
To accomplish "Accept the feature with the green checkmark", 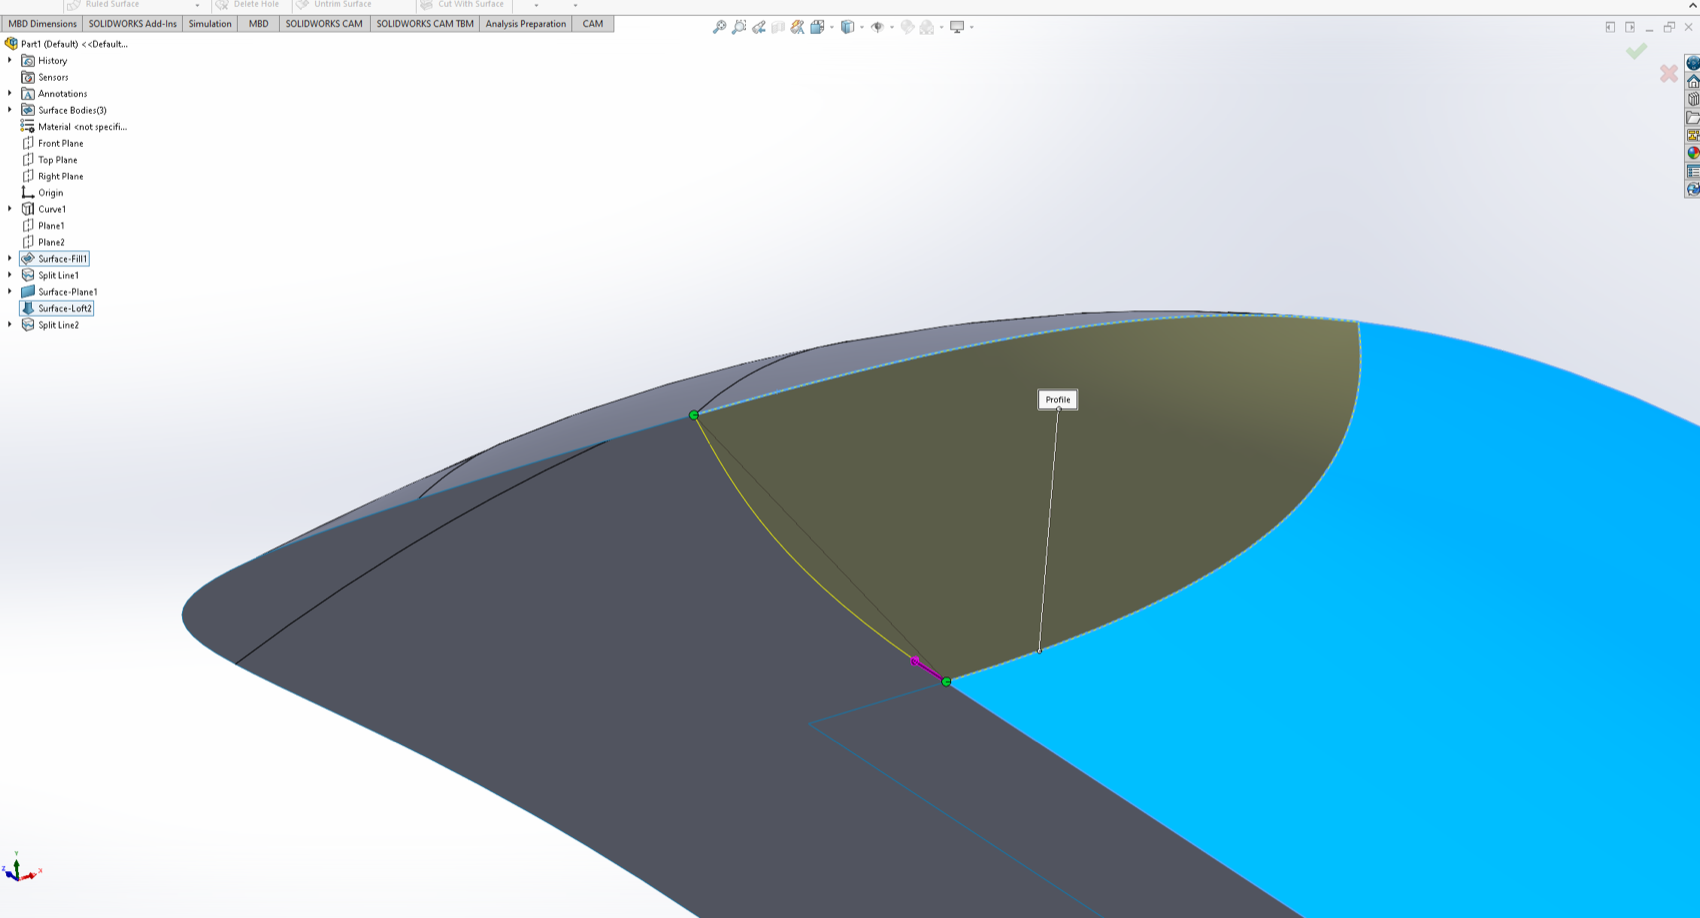I will click(x=1636, y=50).
